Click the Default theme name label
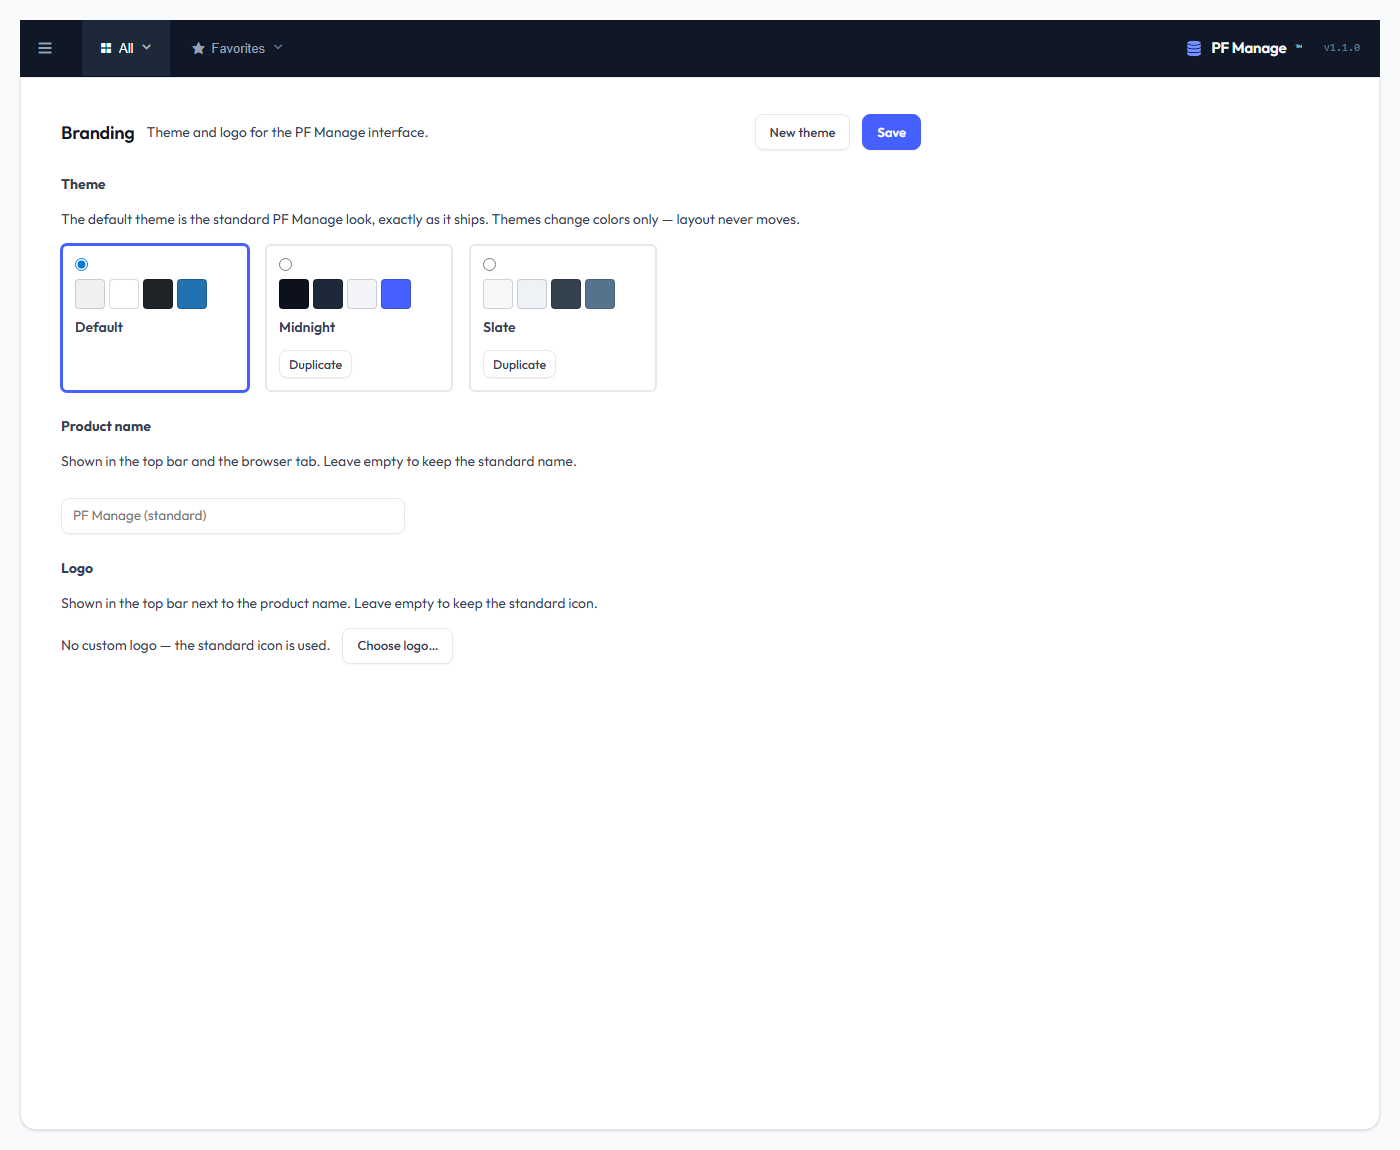The height and width of the screenshot is (1150, 1400). pos(99,328)
